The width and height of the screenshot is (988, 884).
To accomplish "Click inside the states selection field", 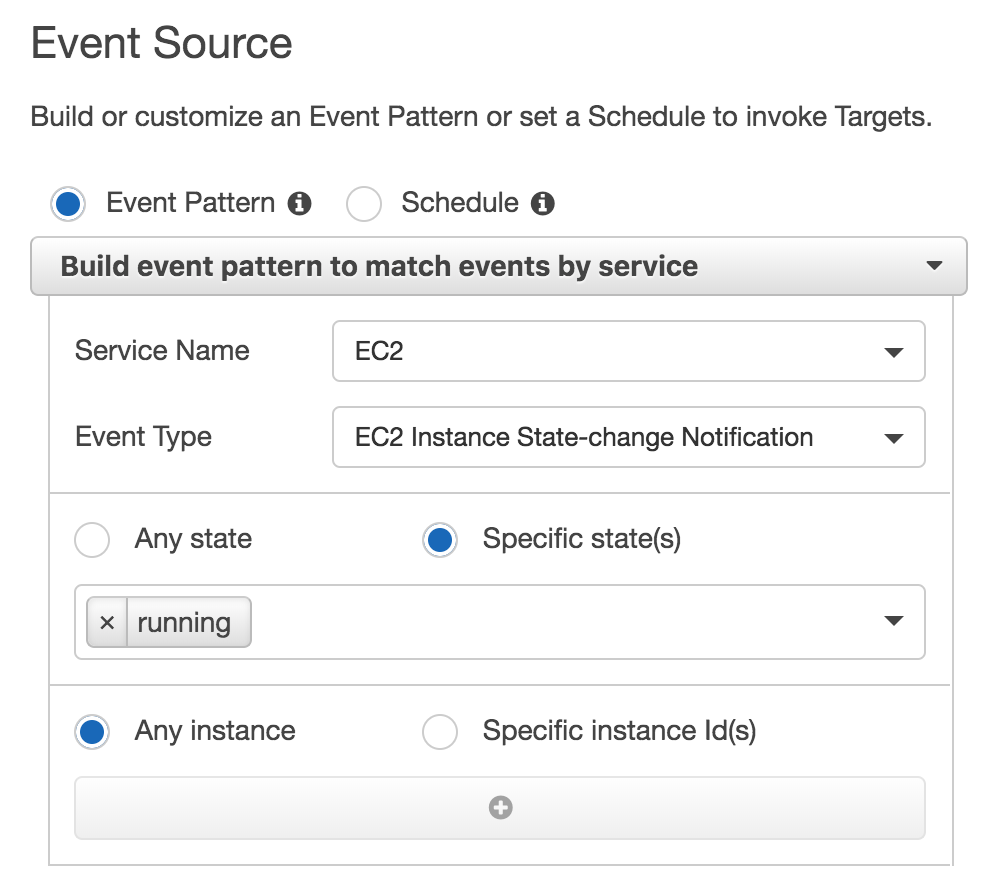I will [x=560, y=623].
